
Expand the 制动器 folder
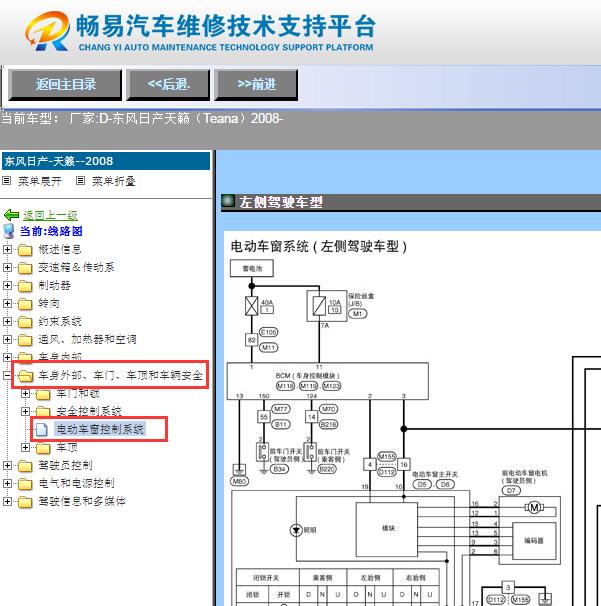[x=7, y=285]
